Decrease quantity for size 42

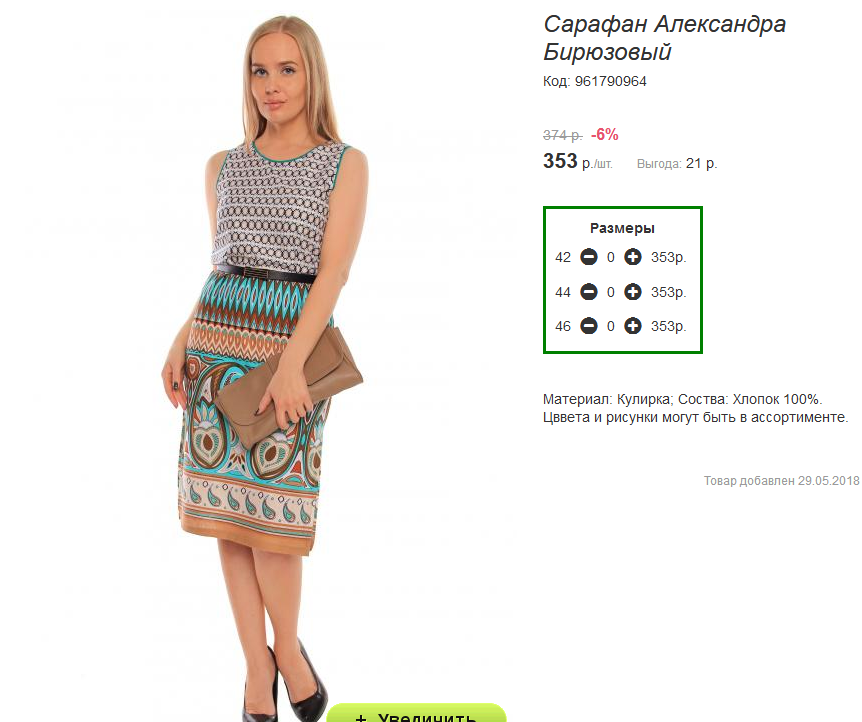(589, 257)
